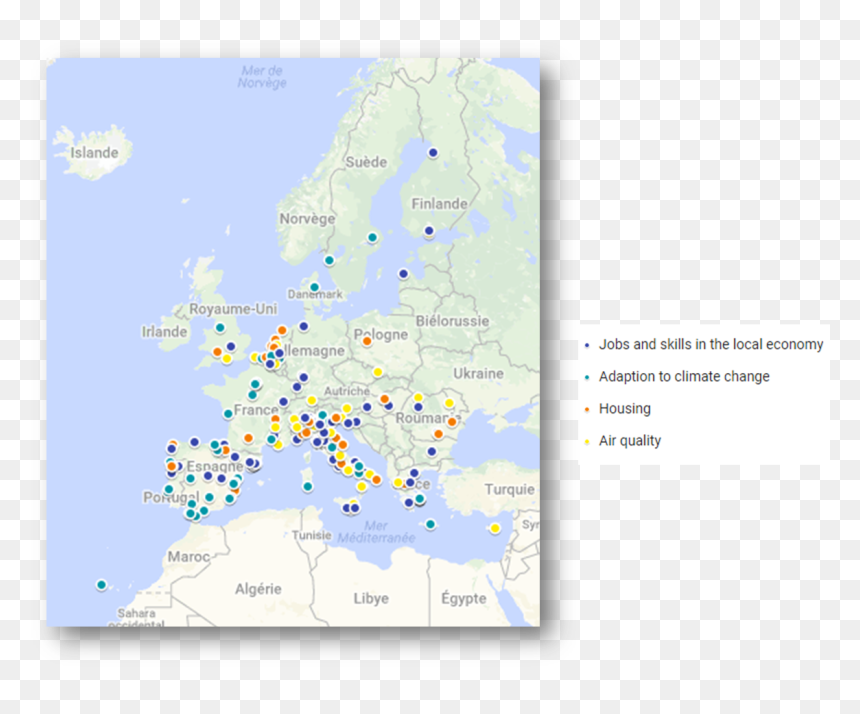Click the 'Maroc' map label
The width and height of the screenshot is (860, 714).
[x=189, y=557]
